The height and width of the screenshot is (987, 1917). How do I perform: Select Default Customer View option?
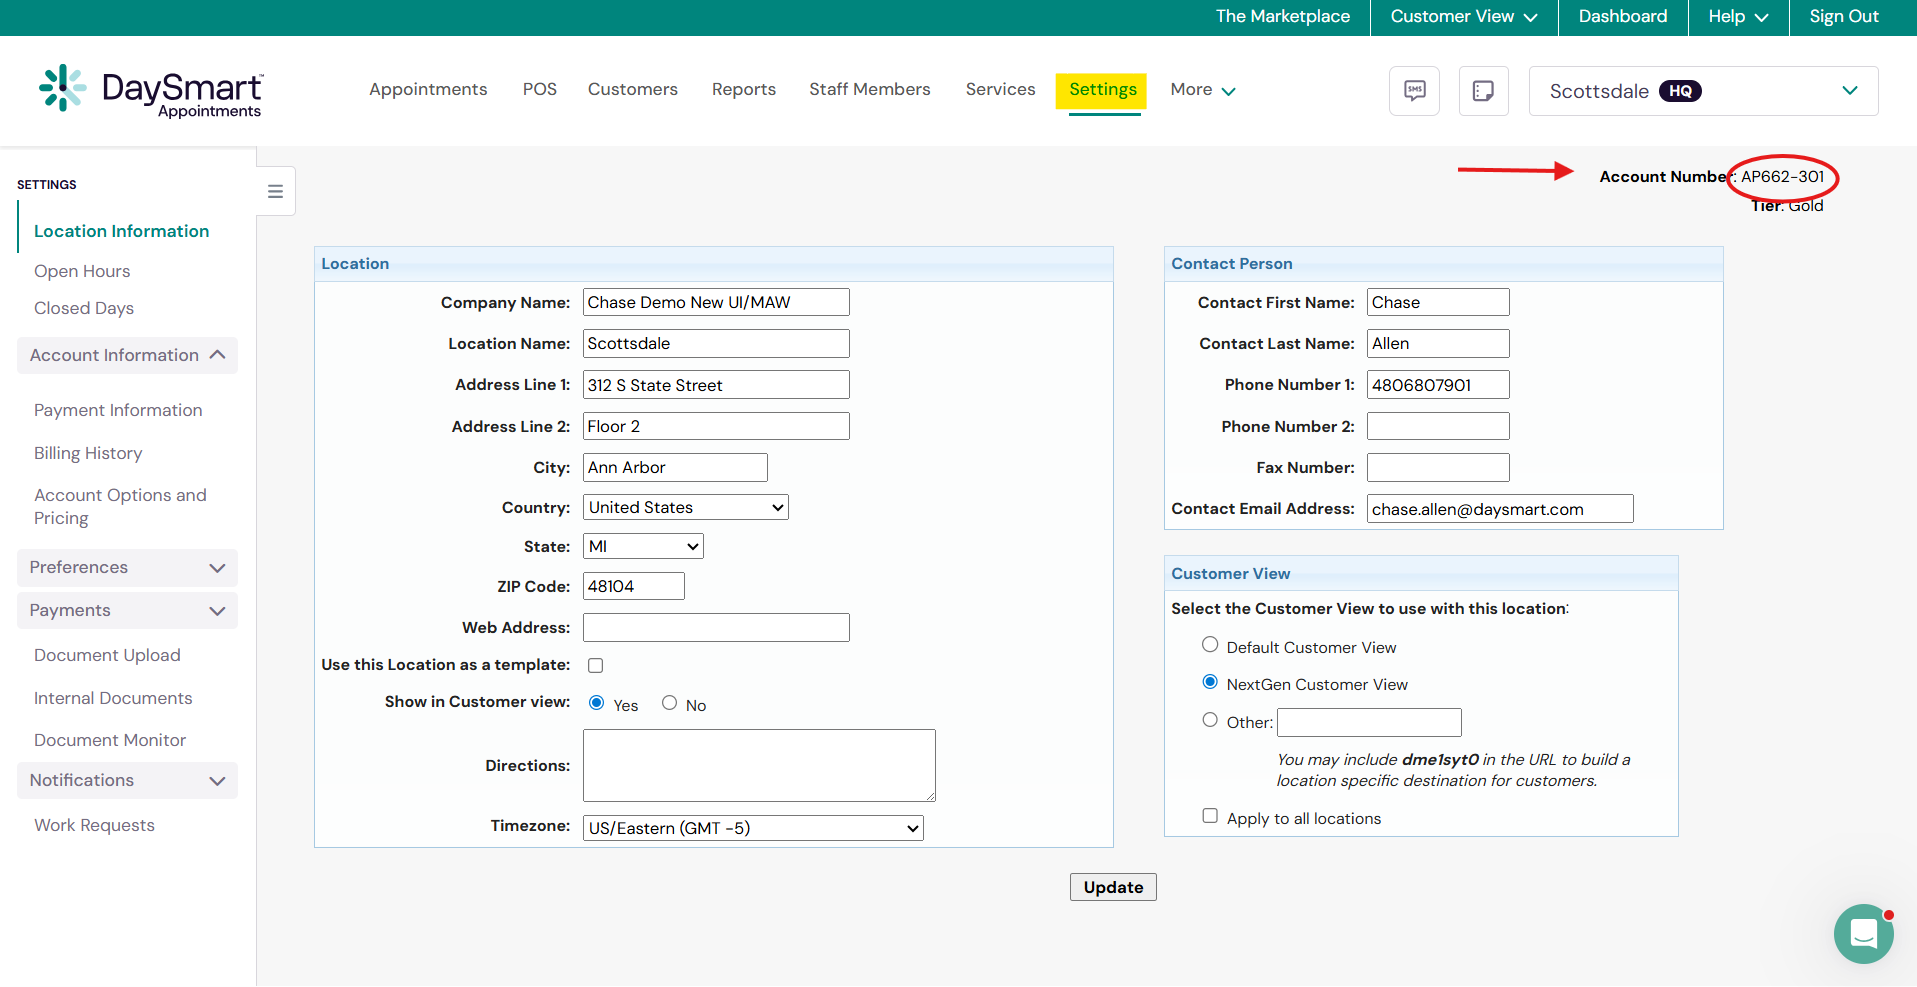tap(1210, 645)
